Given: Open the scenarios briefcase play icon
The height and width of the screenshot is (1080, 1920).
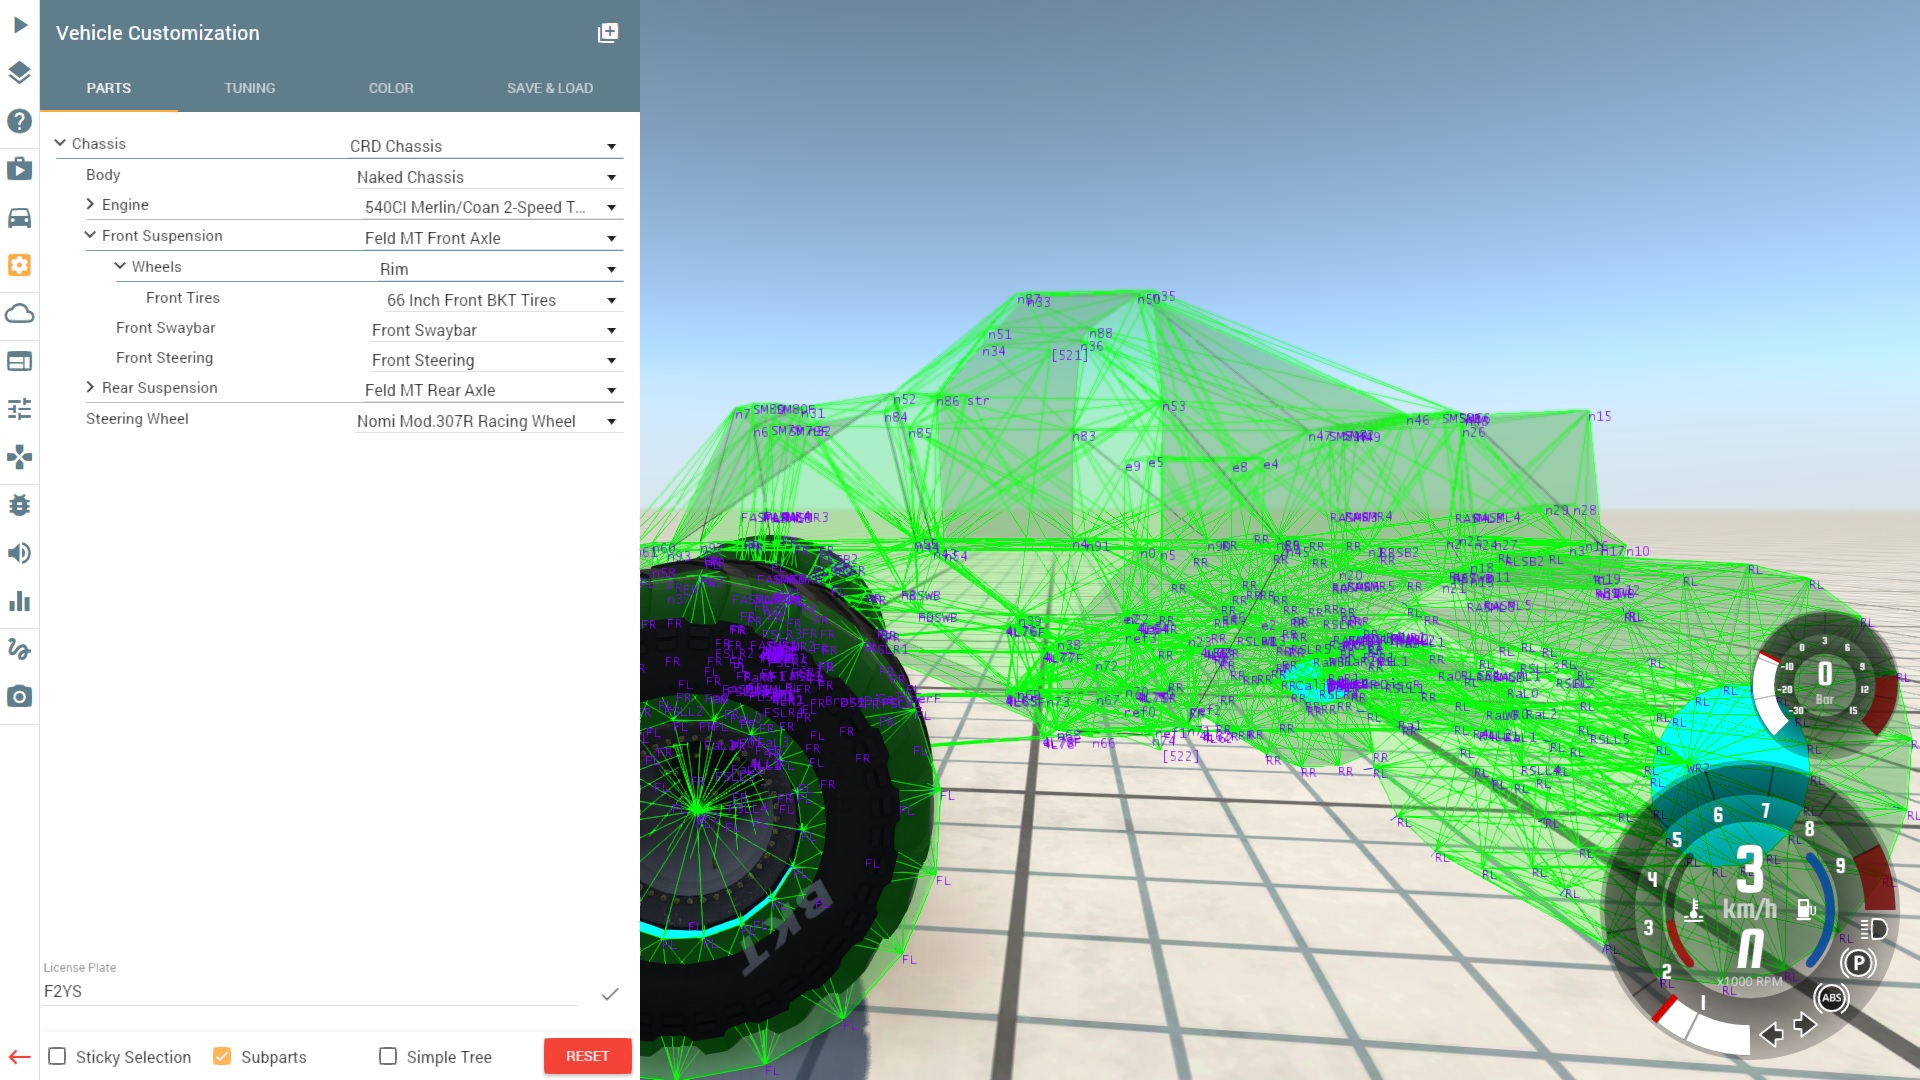Looking at the screenshot, I should (20, 169).
